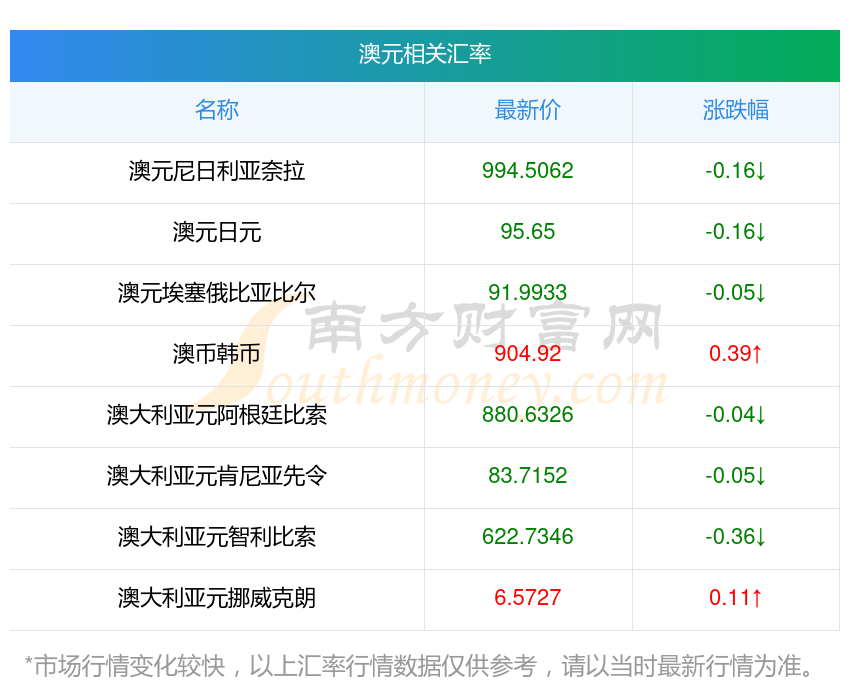Click the disclaimer note beginning *市场行情变化较快

tap(419, 666)
